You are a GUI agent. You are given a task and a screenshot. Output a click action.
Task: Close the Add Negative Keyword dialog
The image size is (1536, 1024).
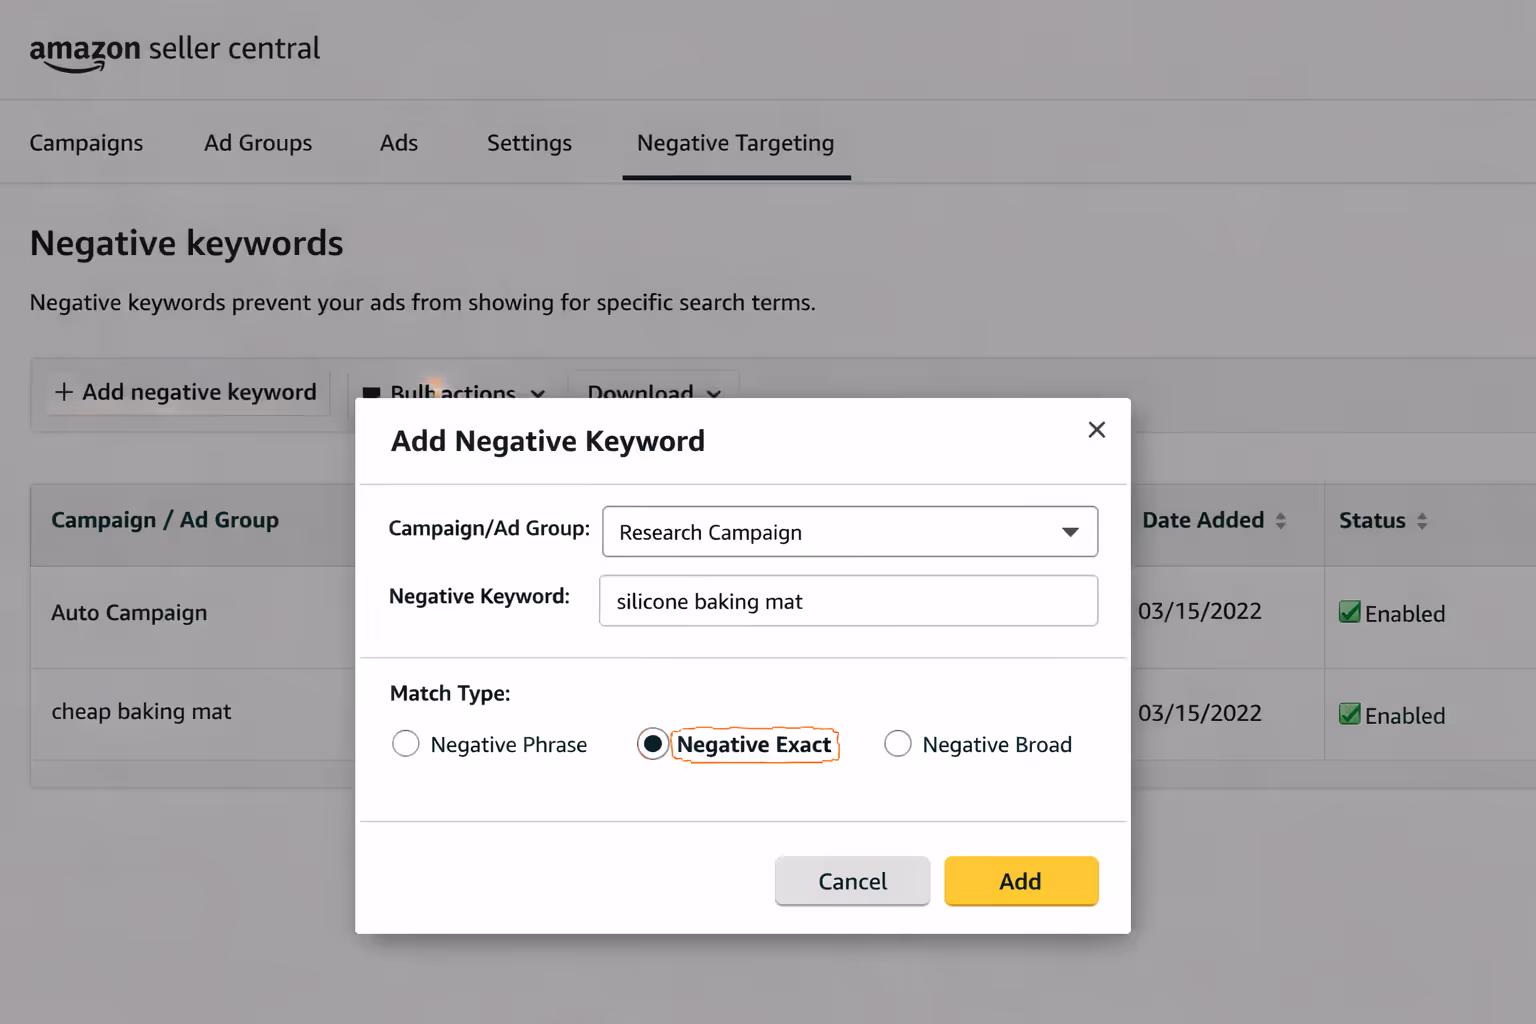1096,429
